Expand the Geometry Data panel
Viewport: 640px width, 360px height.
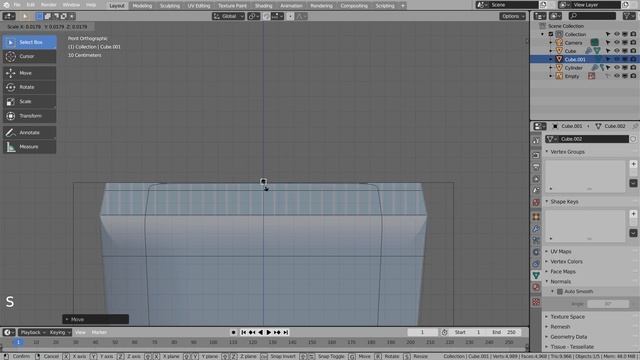point(569,337)
